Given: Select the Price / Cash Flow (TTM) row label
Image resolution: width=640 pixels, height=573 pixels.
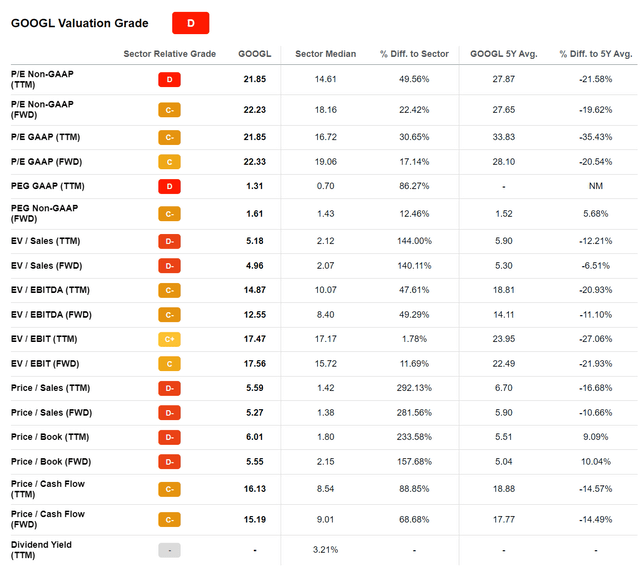Looking at the screenshot, I should pyautogui.click(x=48, y=489).
